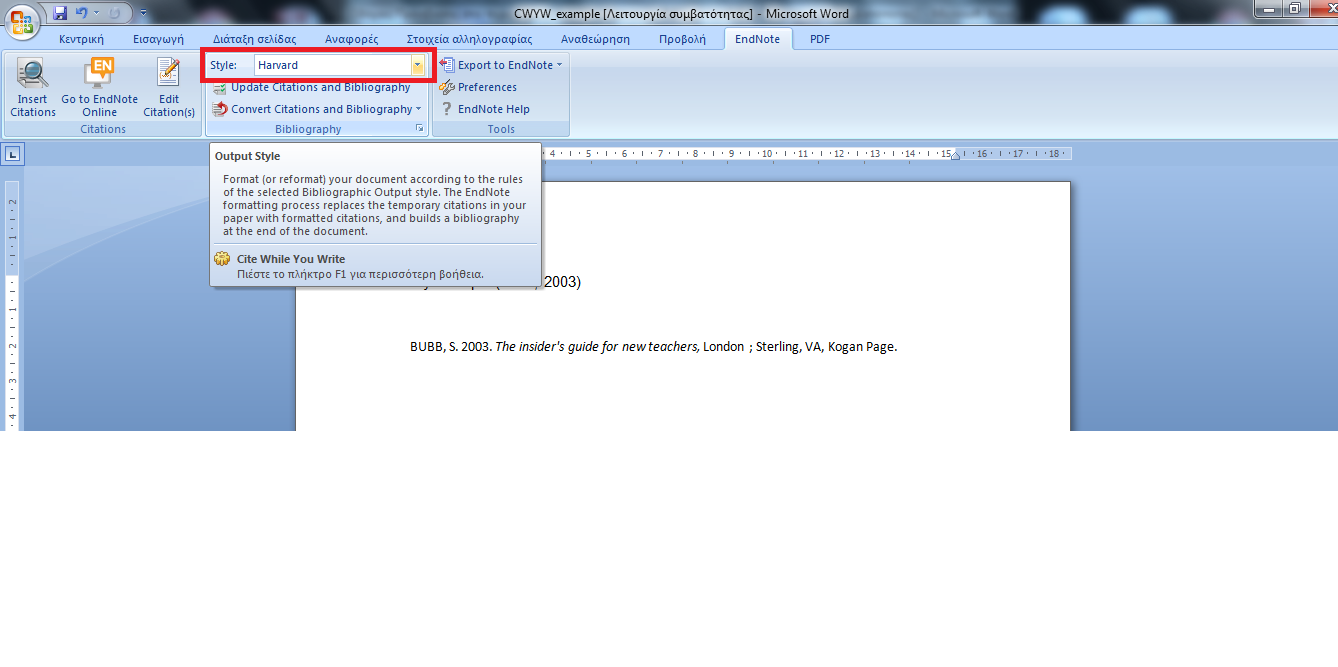Switch to the Προβολή tab
The width and height of the screenshot is (1338, 667).
[684, 39]
